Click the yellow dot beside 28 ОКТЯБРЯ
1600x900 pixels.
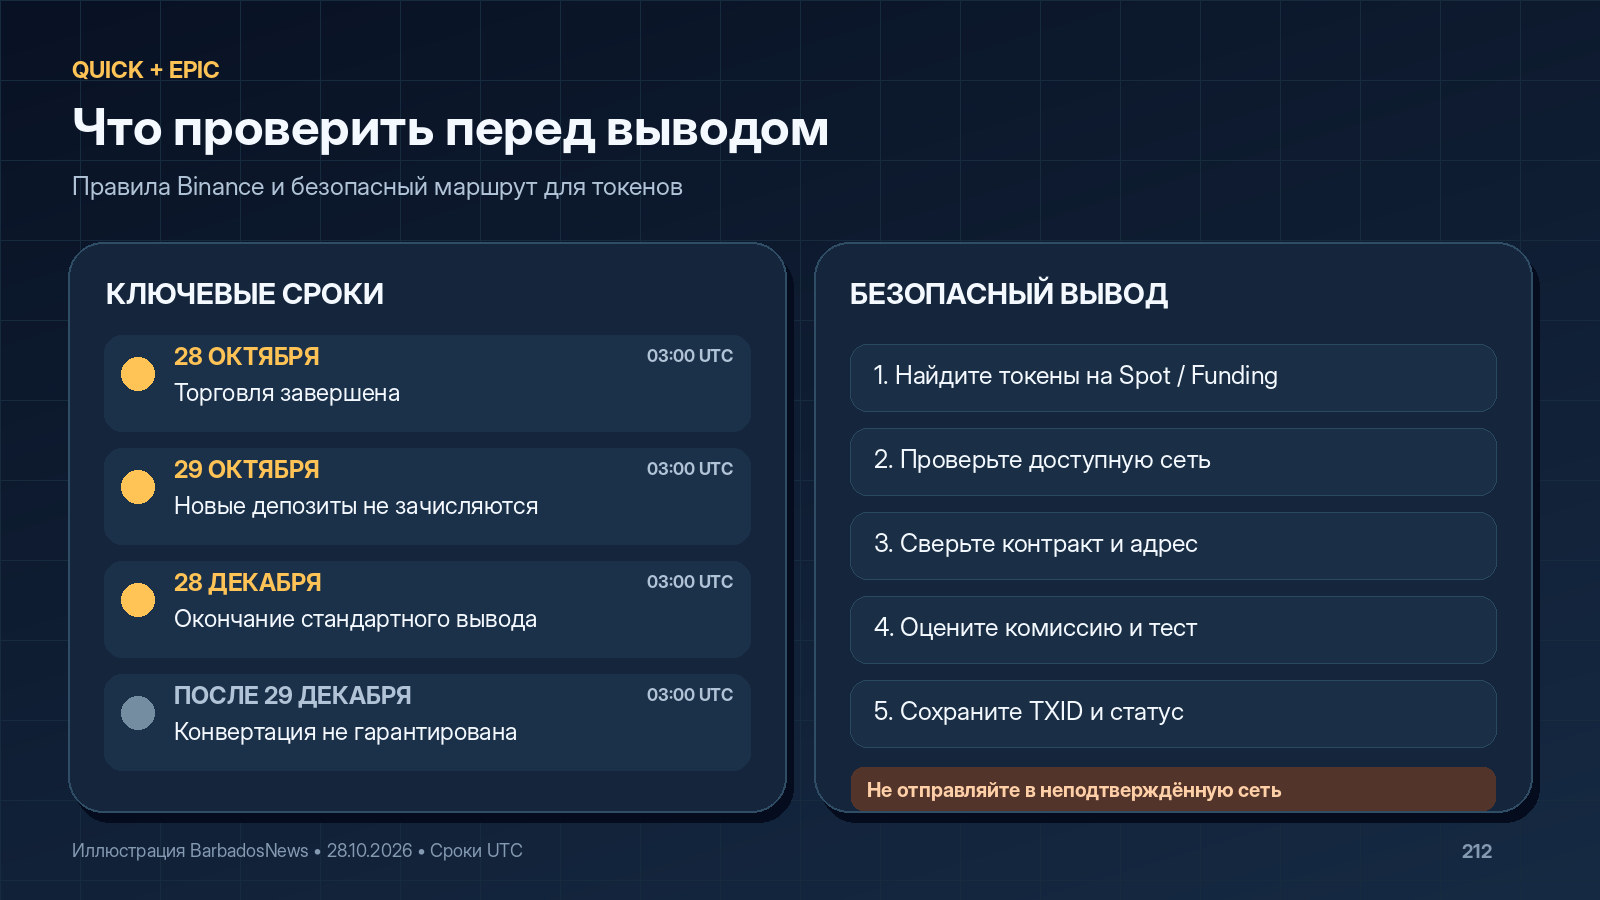pyautogui.click(x=138, y=373)
